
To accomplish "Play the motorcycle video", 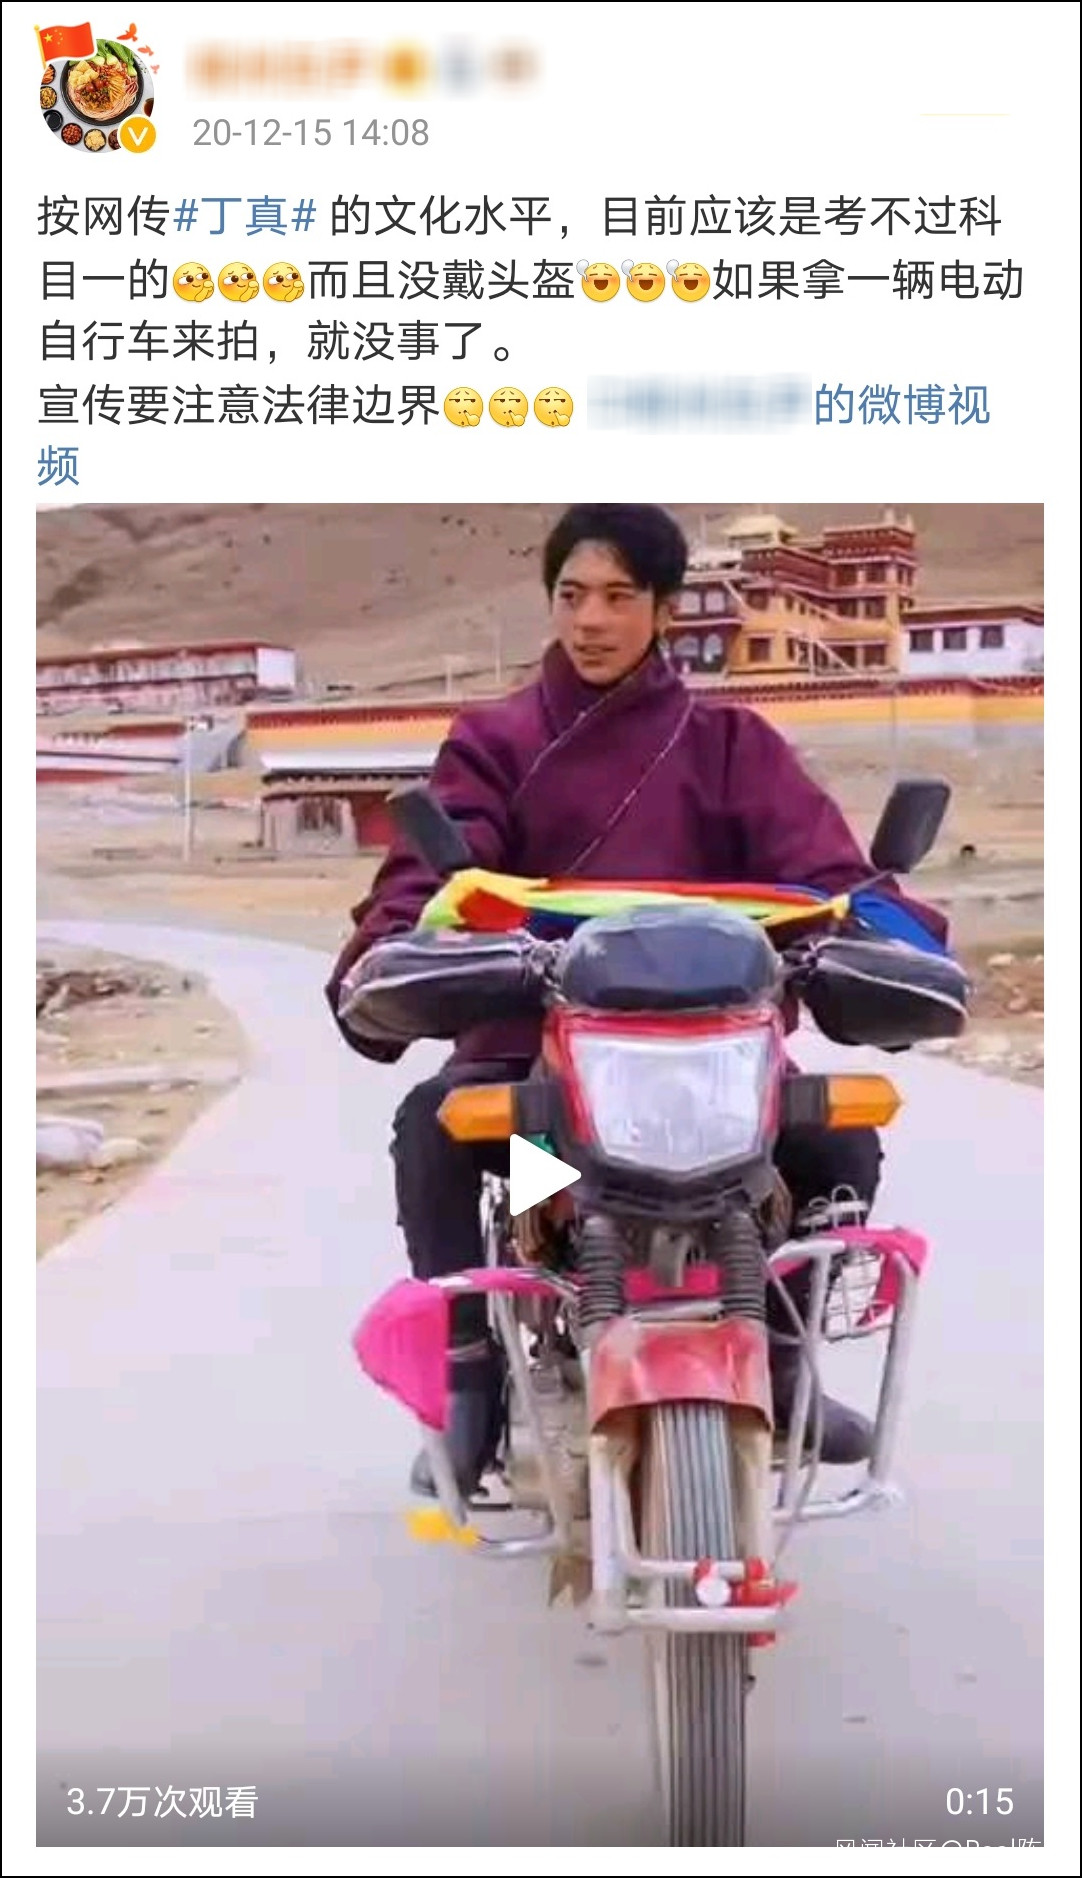I will (544, 1174).
